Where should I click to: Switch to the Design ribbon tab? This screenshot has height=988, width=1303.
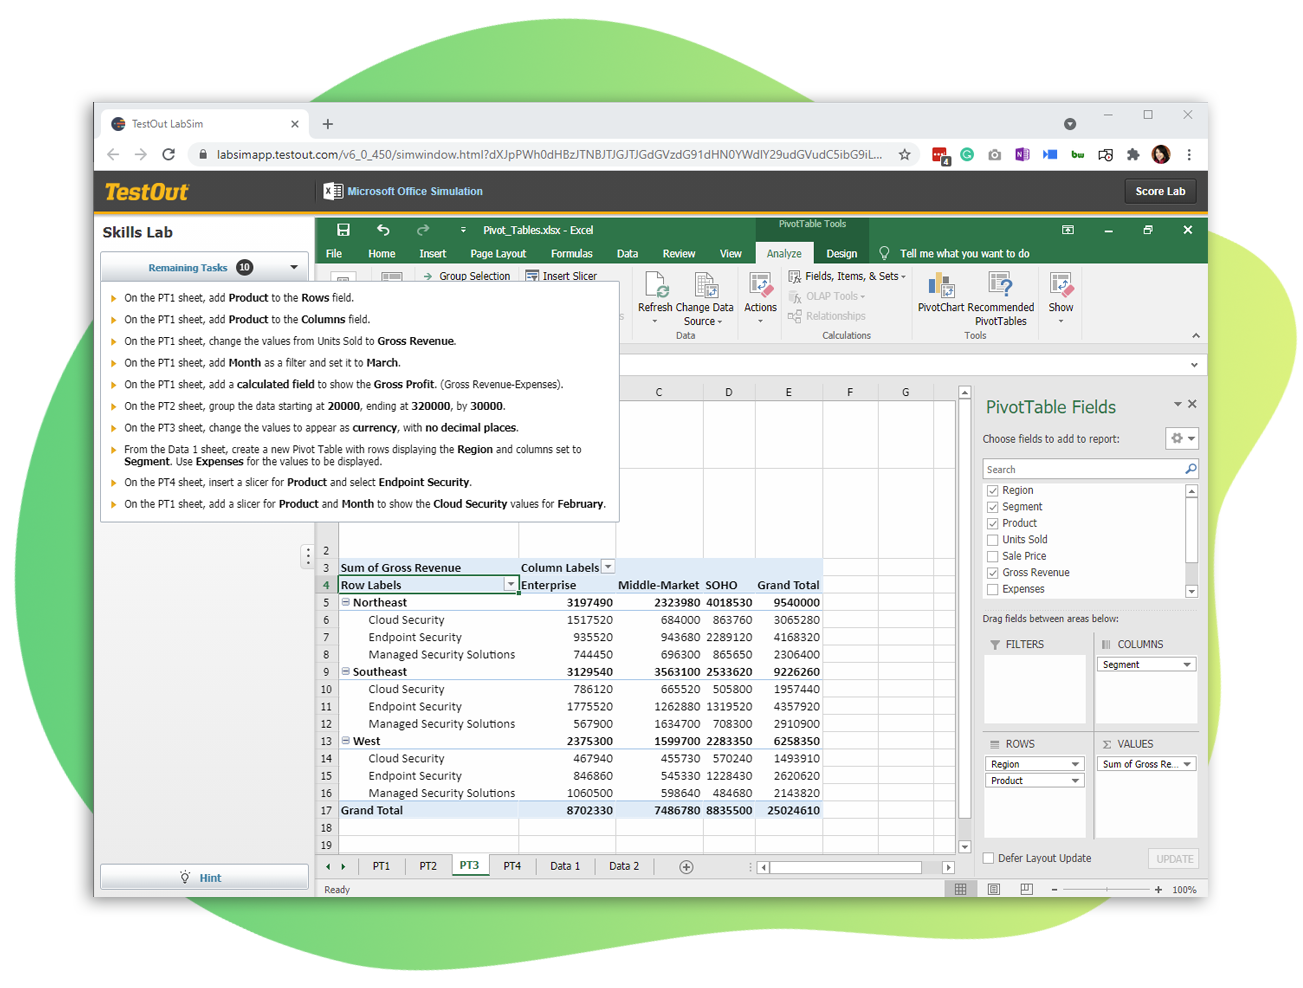pyautogui.click(x=842, y=253)
